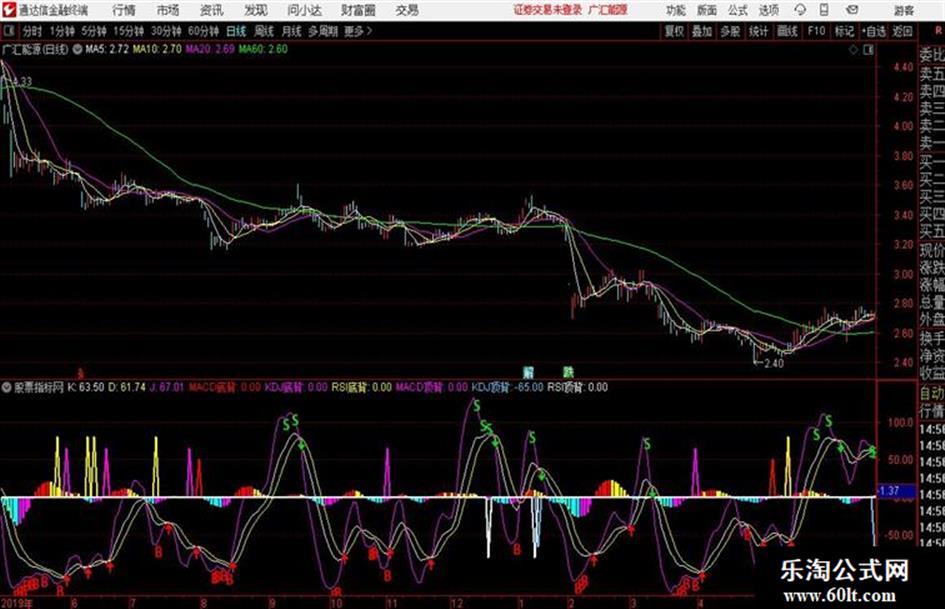Open the 市场 menu
The height and width of the screenshot is (609, 945).
[168, 10]
